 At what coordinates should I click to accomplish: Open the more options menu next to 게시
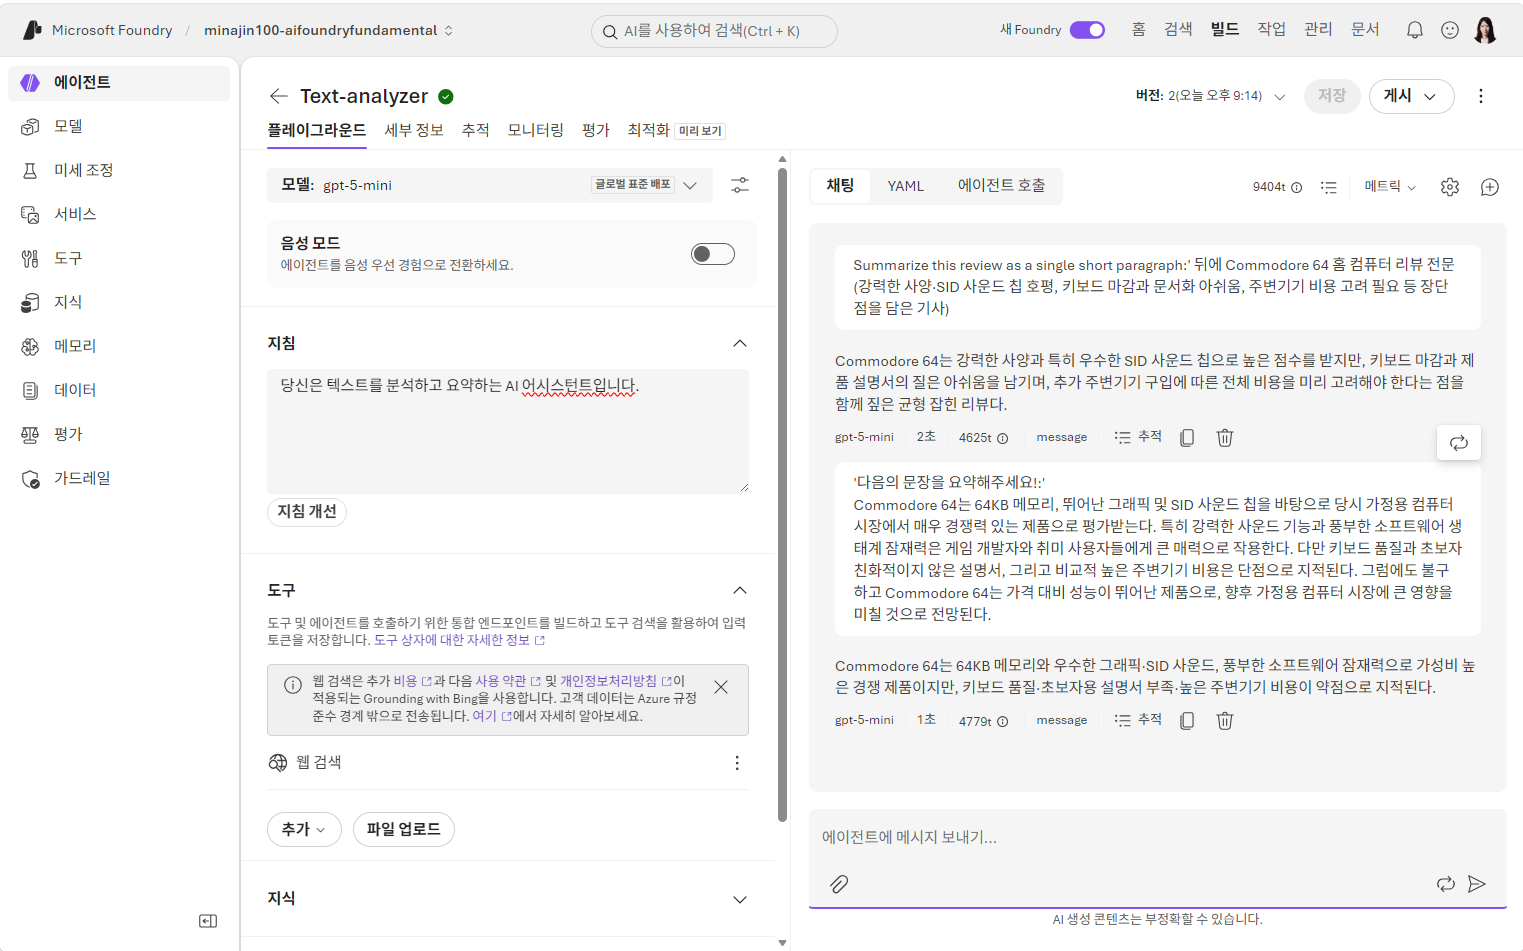pos(1481,96)
